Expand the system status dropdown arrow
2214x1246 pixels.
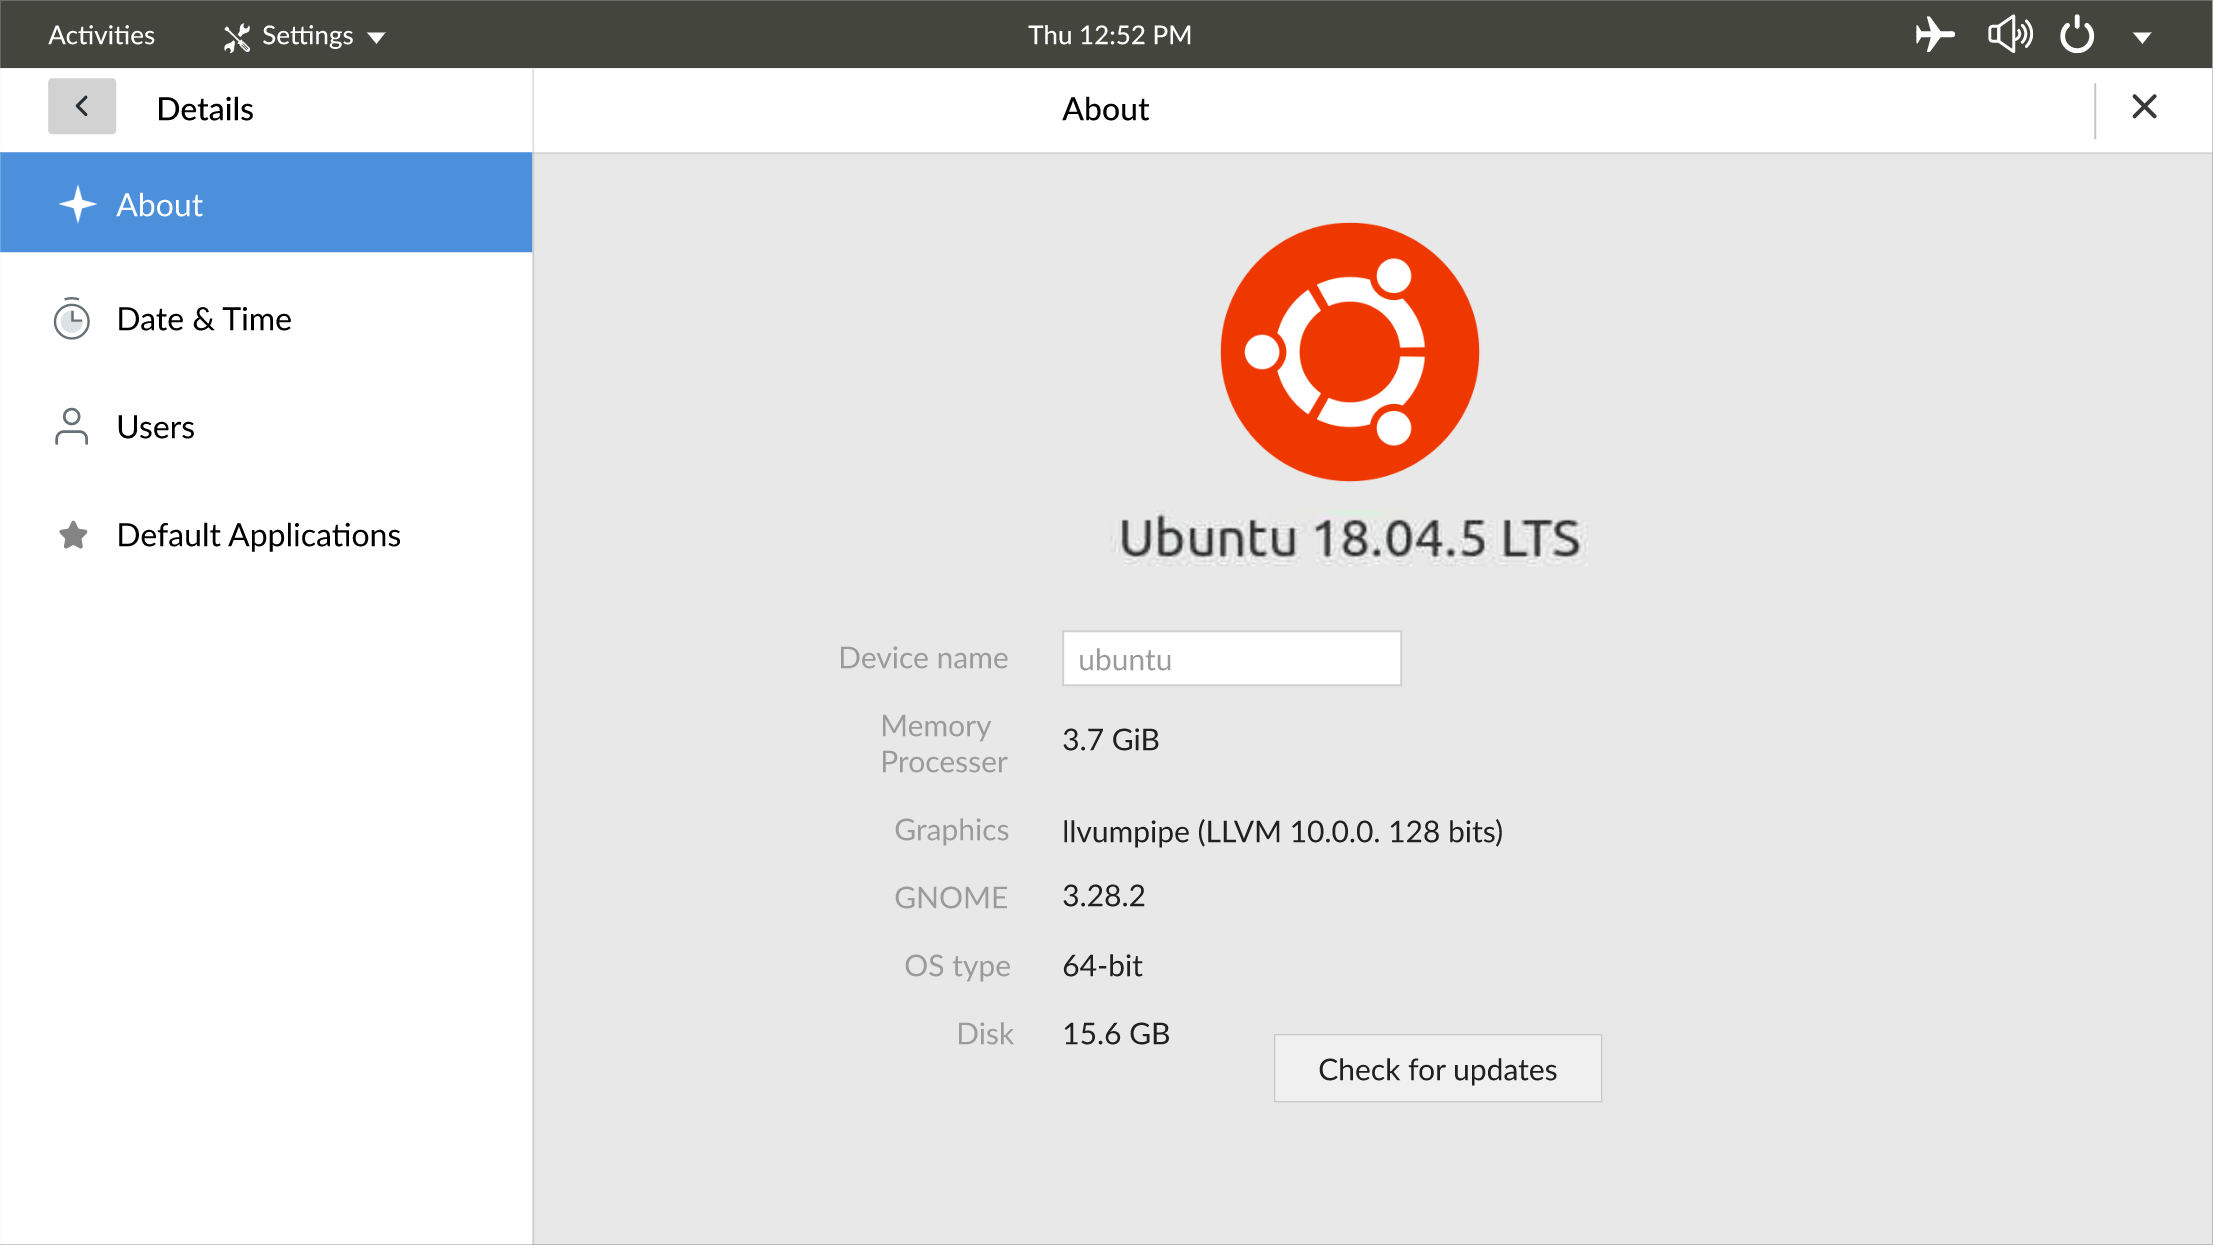2142,34
